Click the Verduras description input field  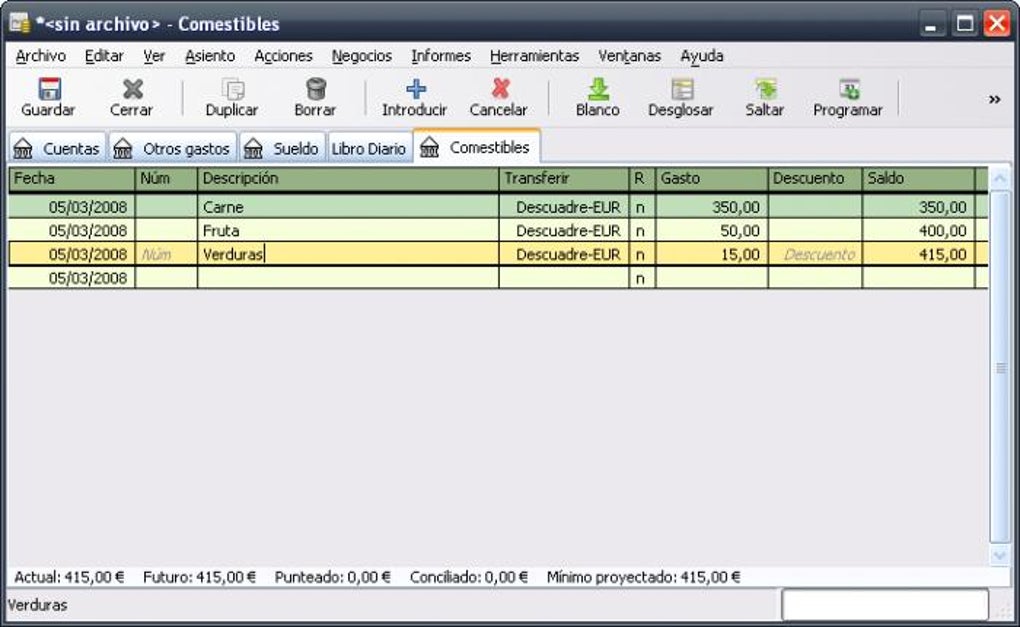348,254
